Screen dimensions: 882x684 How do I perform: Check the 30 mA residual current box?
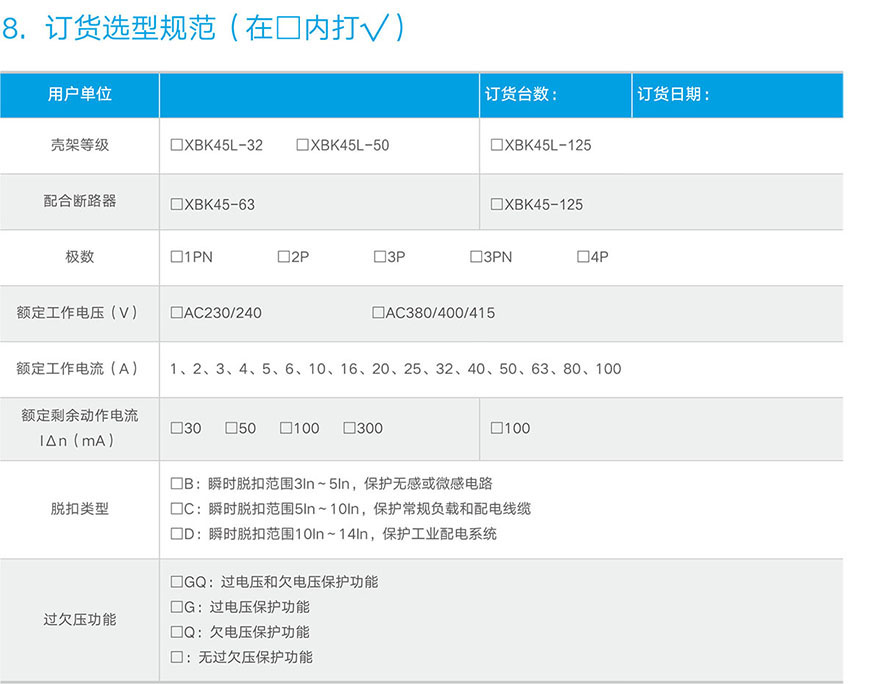coord(177,428)
